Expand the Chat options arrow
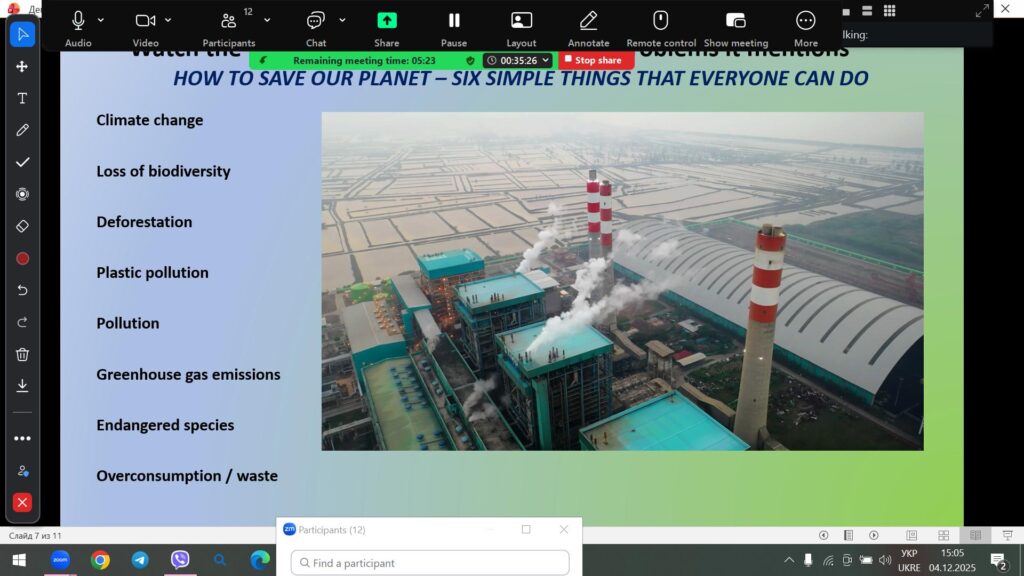The height and width of the screenshot is (576, 1024). click(342, 20)
